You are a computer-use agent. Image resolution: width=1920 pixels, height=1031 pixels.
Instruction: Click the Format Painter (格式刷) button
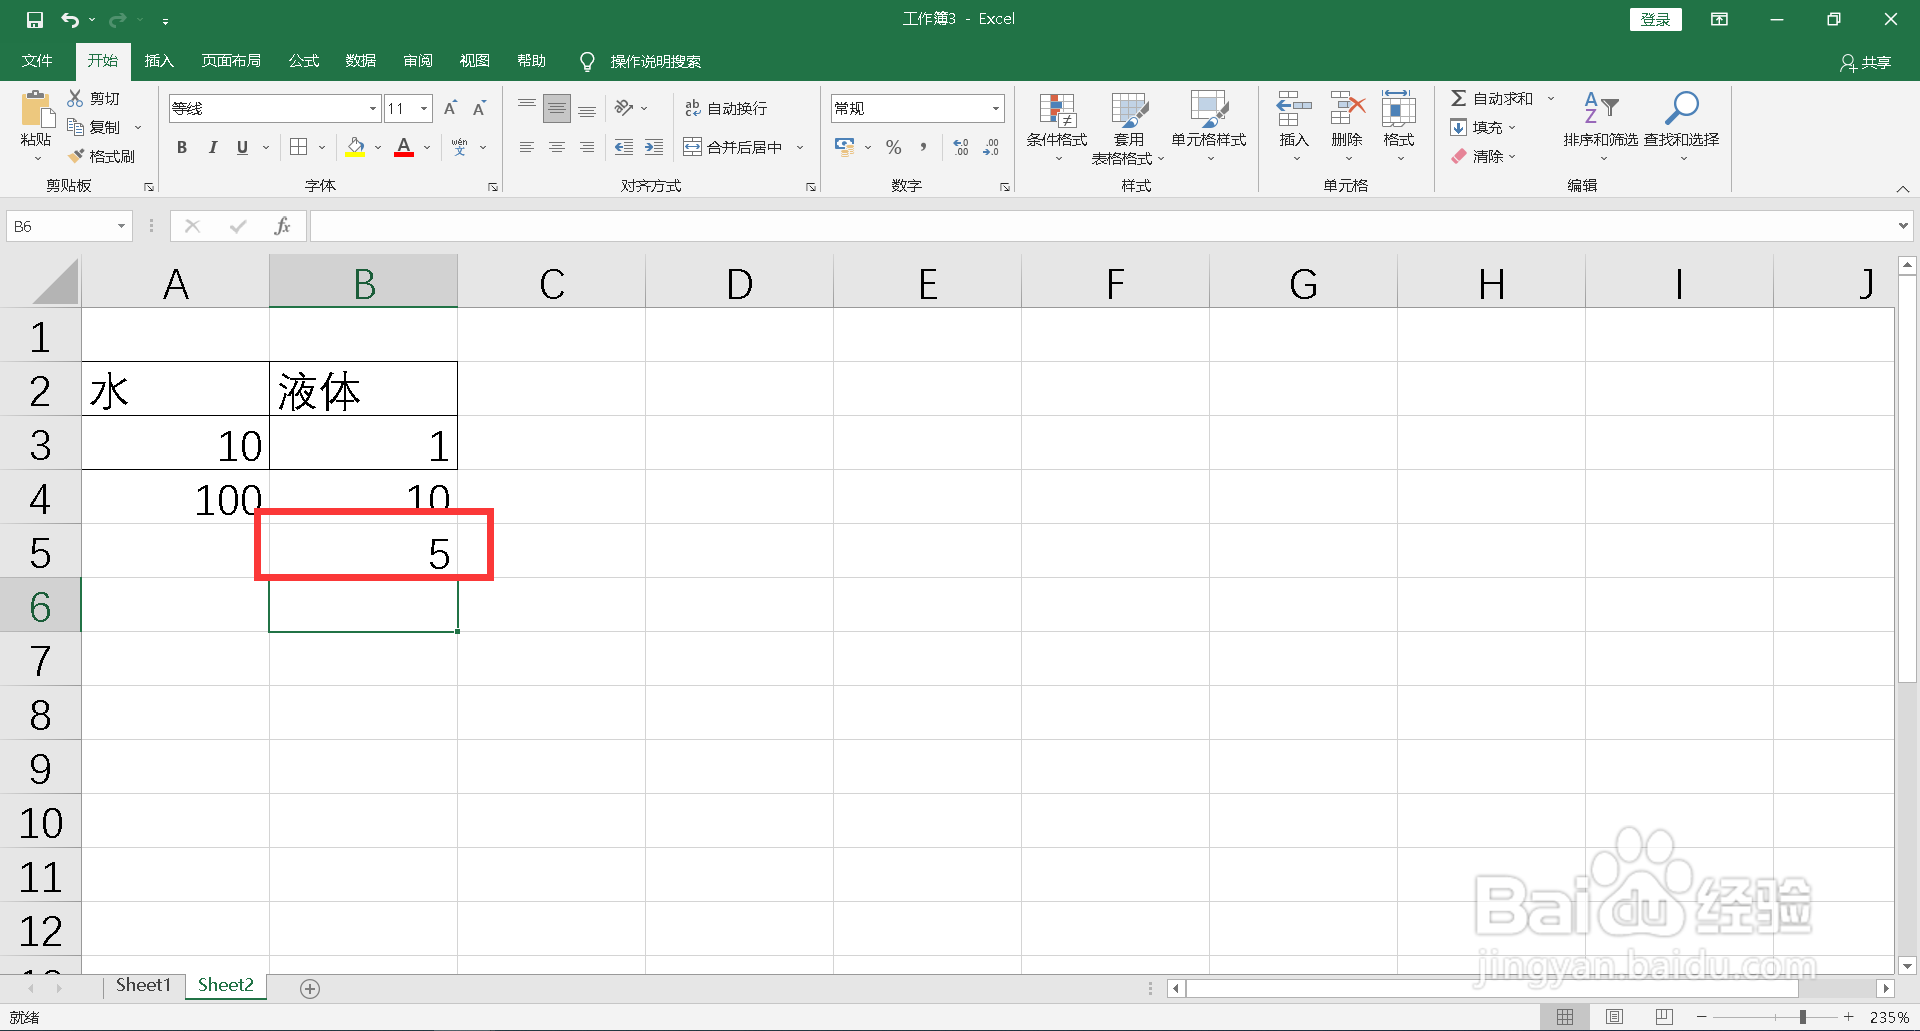[101, 156]
